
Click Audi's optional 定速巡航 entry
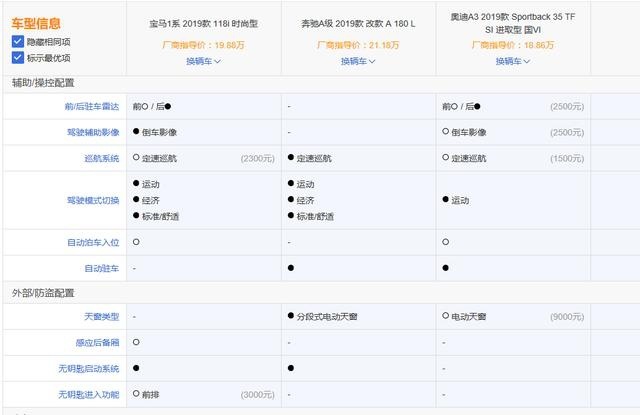(x=464, y=158)
